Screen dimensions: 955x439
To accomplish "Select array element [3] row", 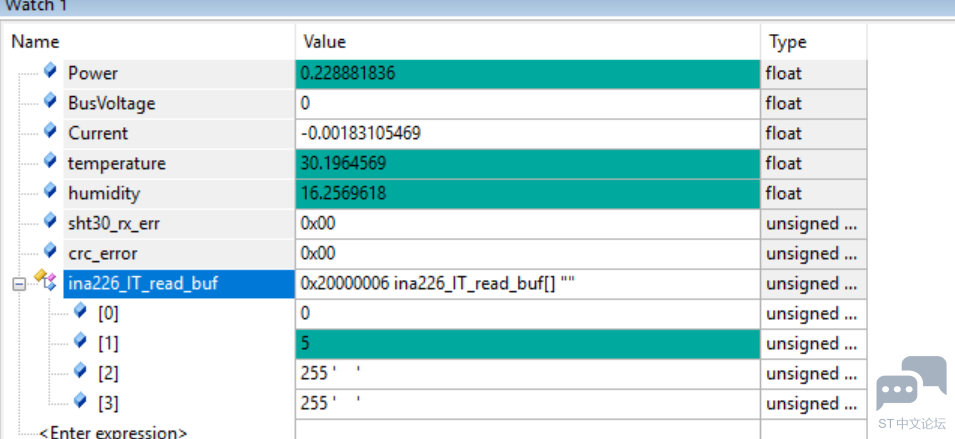I will point(107,403).
